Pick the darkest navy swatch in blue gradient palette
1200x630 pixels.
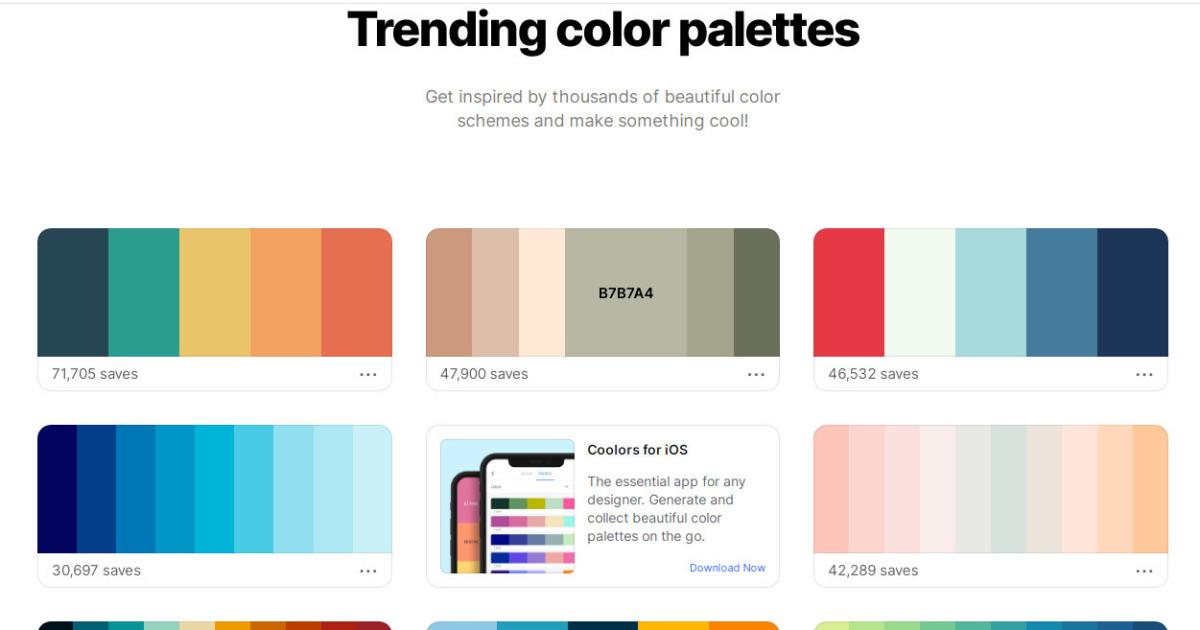coord(57,489)
